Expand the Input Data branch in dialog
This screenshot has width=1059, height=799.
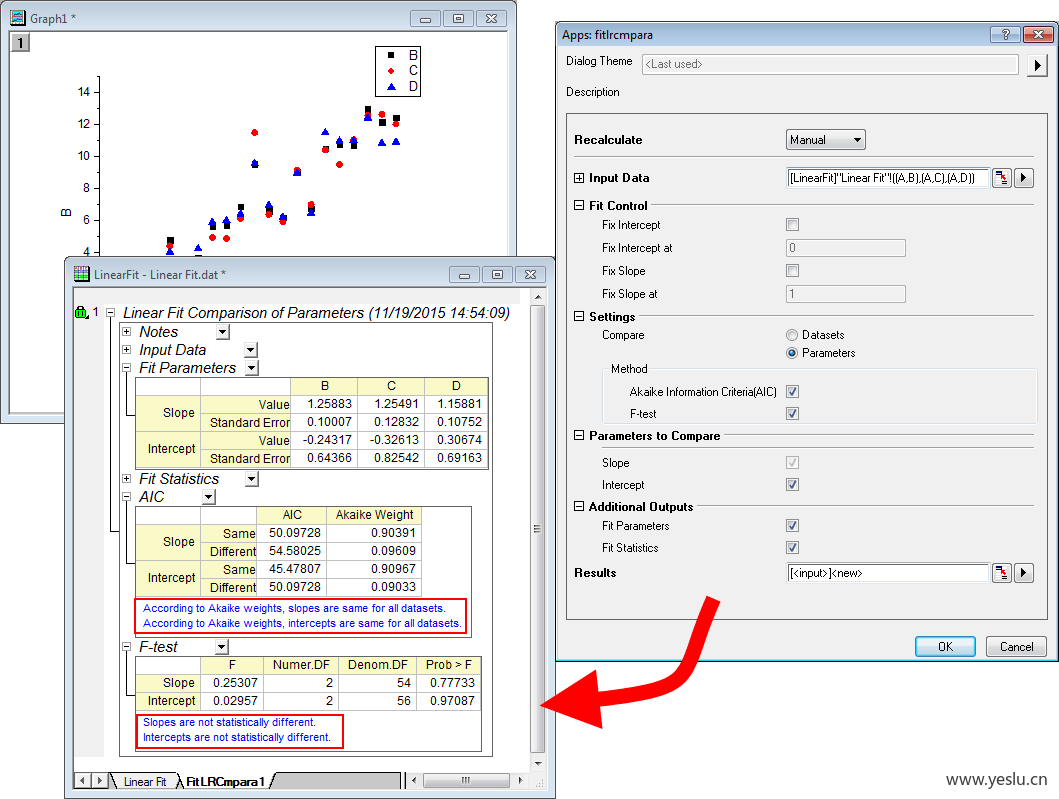(x=579, y=178)
